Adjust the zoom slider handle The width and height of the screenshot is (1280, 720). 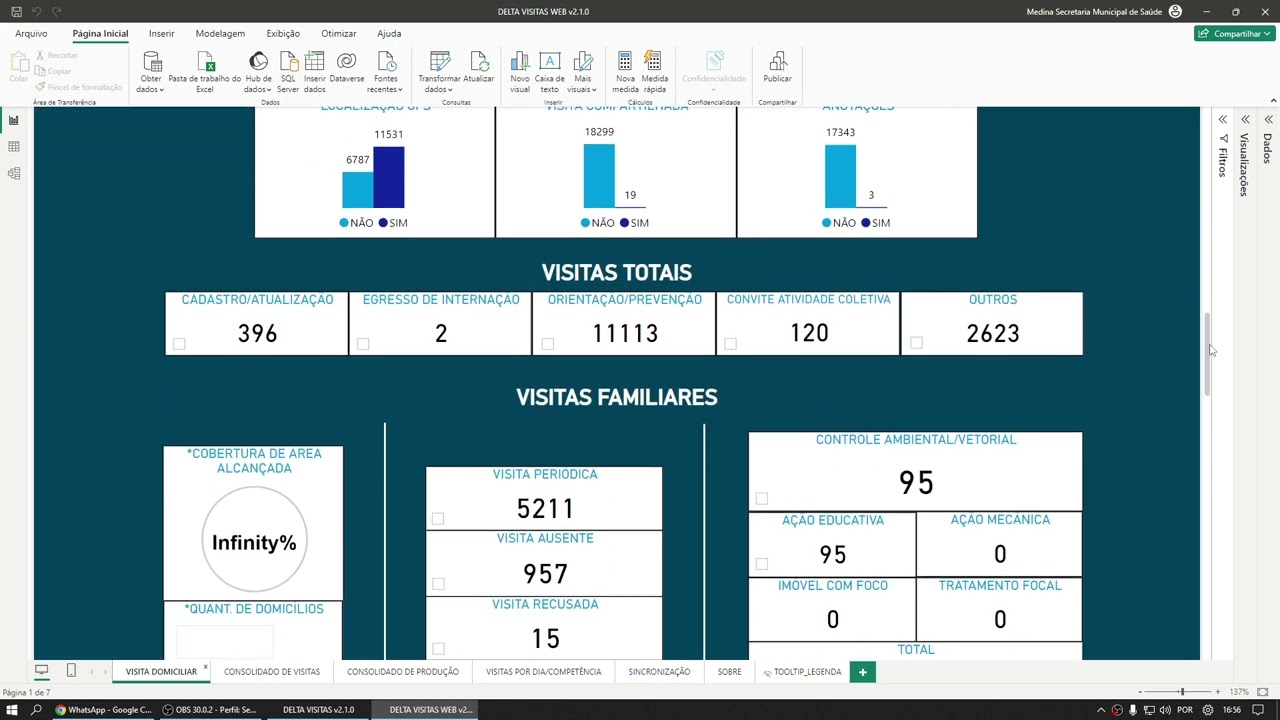pos(1182,692)
